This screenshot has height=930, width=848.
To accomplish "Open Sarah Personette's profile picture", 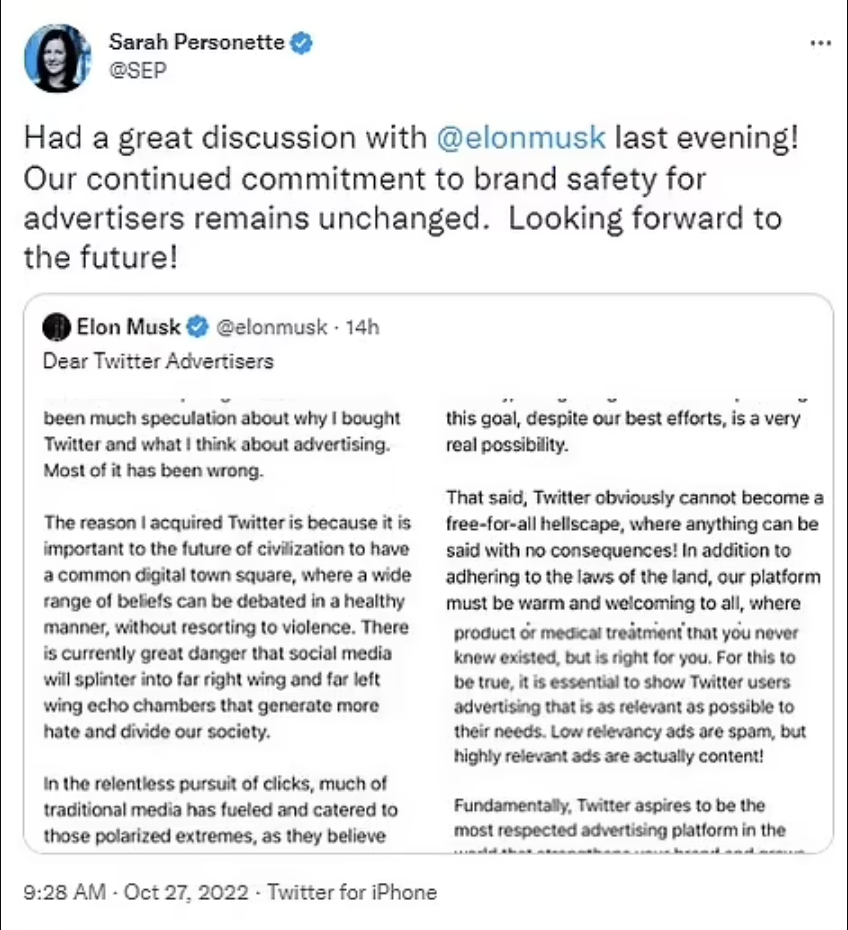I will (x=58, y=58).
